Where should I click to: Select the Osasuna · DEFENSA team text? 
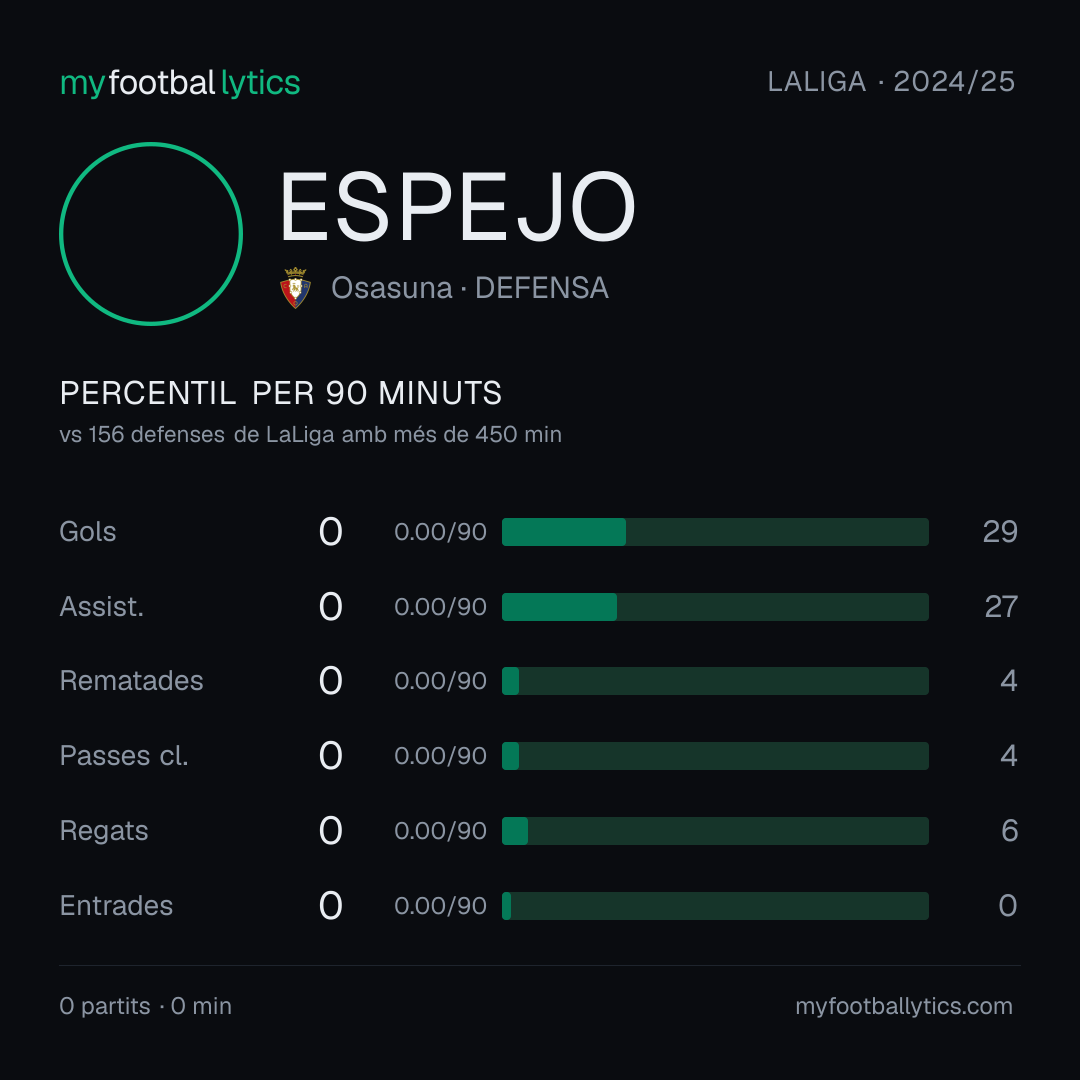[470, 288]
